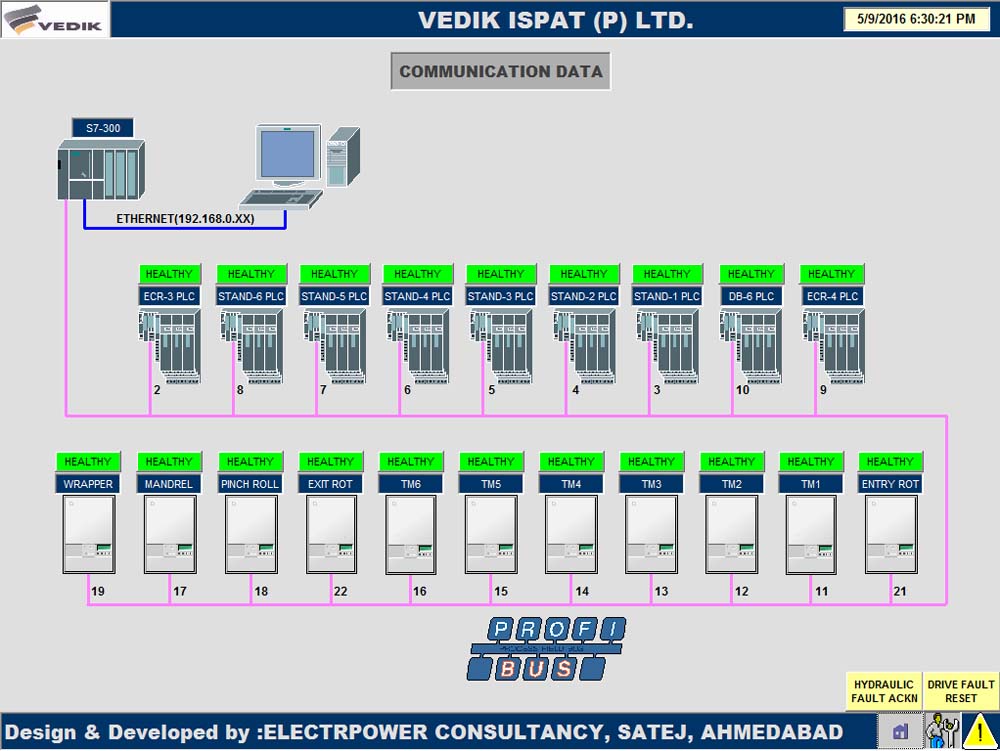This screenshot has height=751, width=1000.
Task: Click the VEDIK ISPAT (P) LTD. header title
Action: pyautogui.click(x=555, y=20)
